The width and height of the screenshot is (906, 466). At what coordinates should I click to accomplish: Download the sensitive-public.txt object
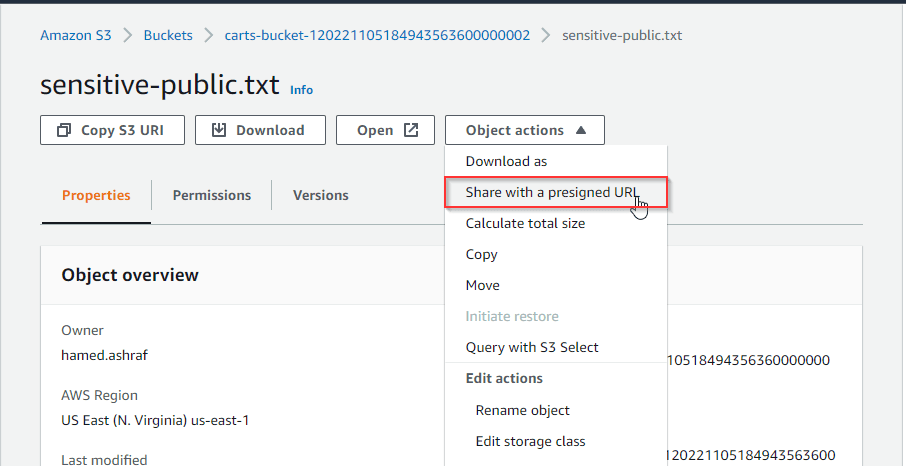click(260, 130)
